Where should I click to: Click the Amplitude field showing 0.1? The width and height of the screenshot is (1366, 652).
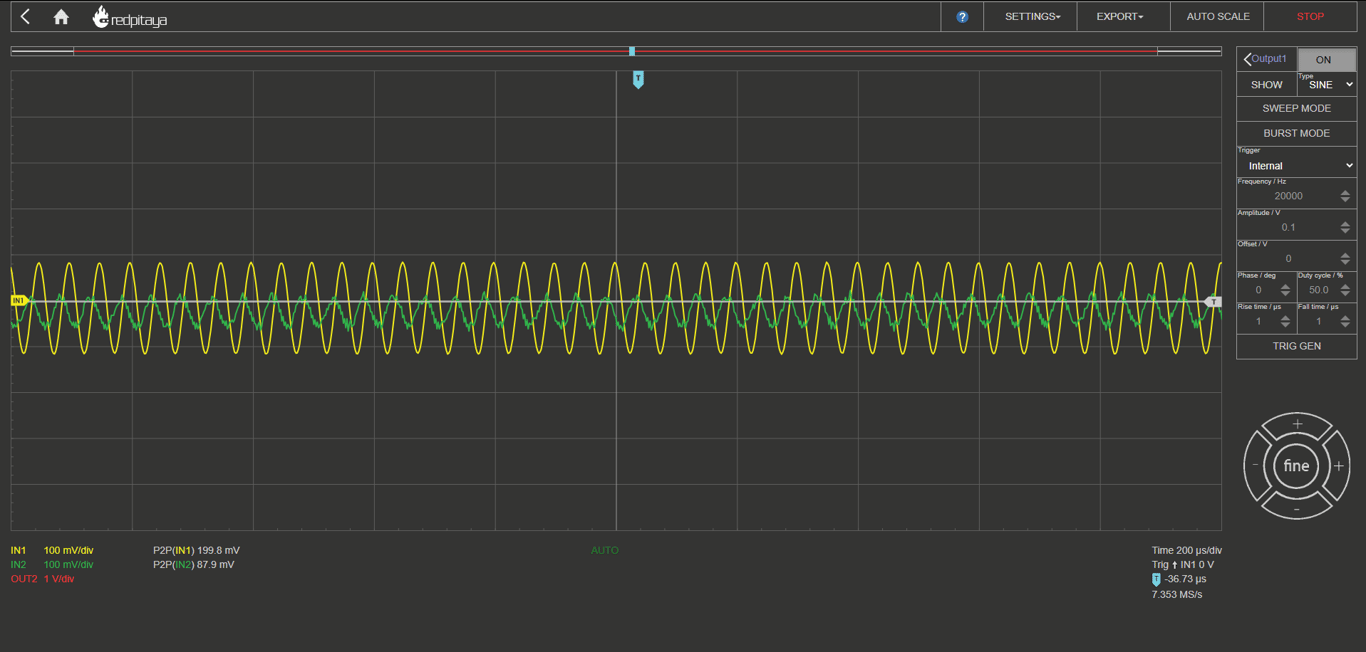(x=1288, y=227)
